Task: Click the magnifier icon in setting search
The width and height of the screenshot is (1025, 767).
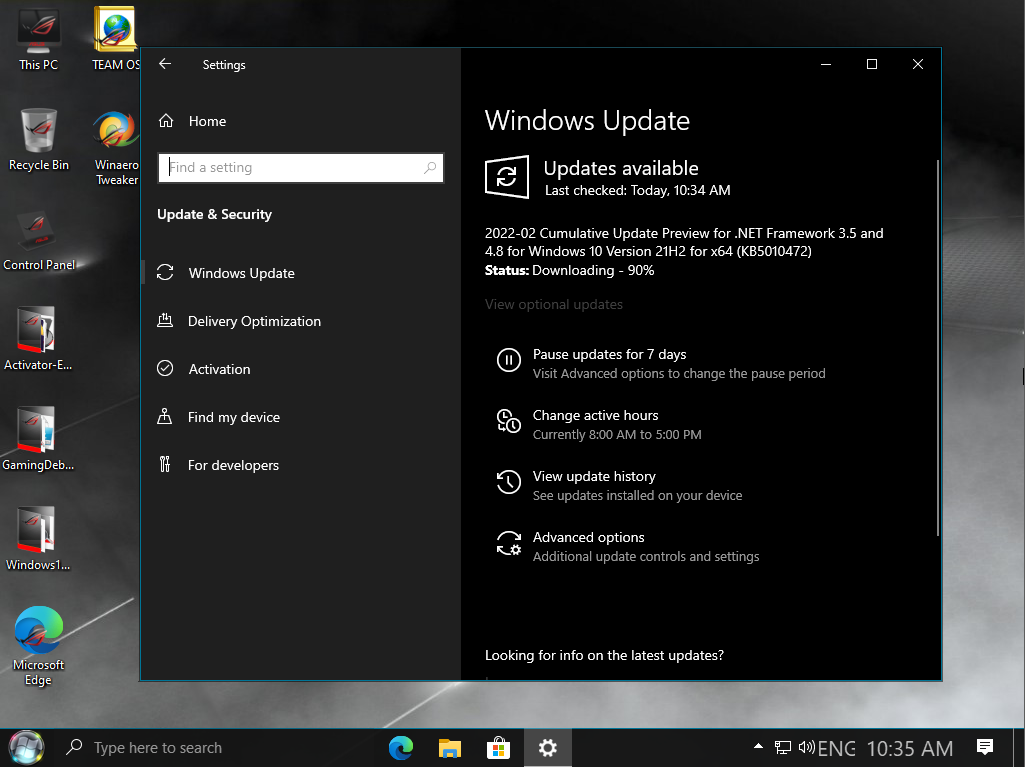Action: click(x=429, y=167)
